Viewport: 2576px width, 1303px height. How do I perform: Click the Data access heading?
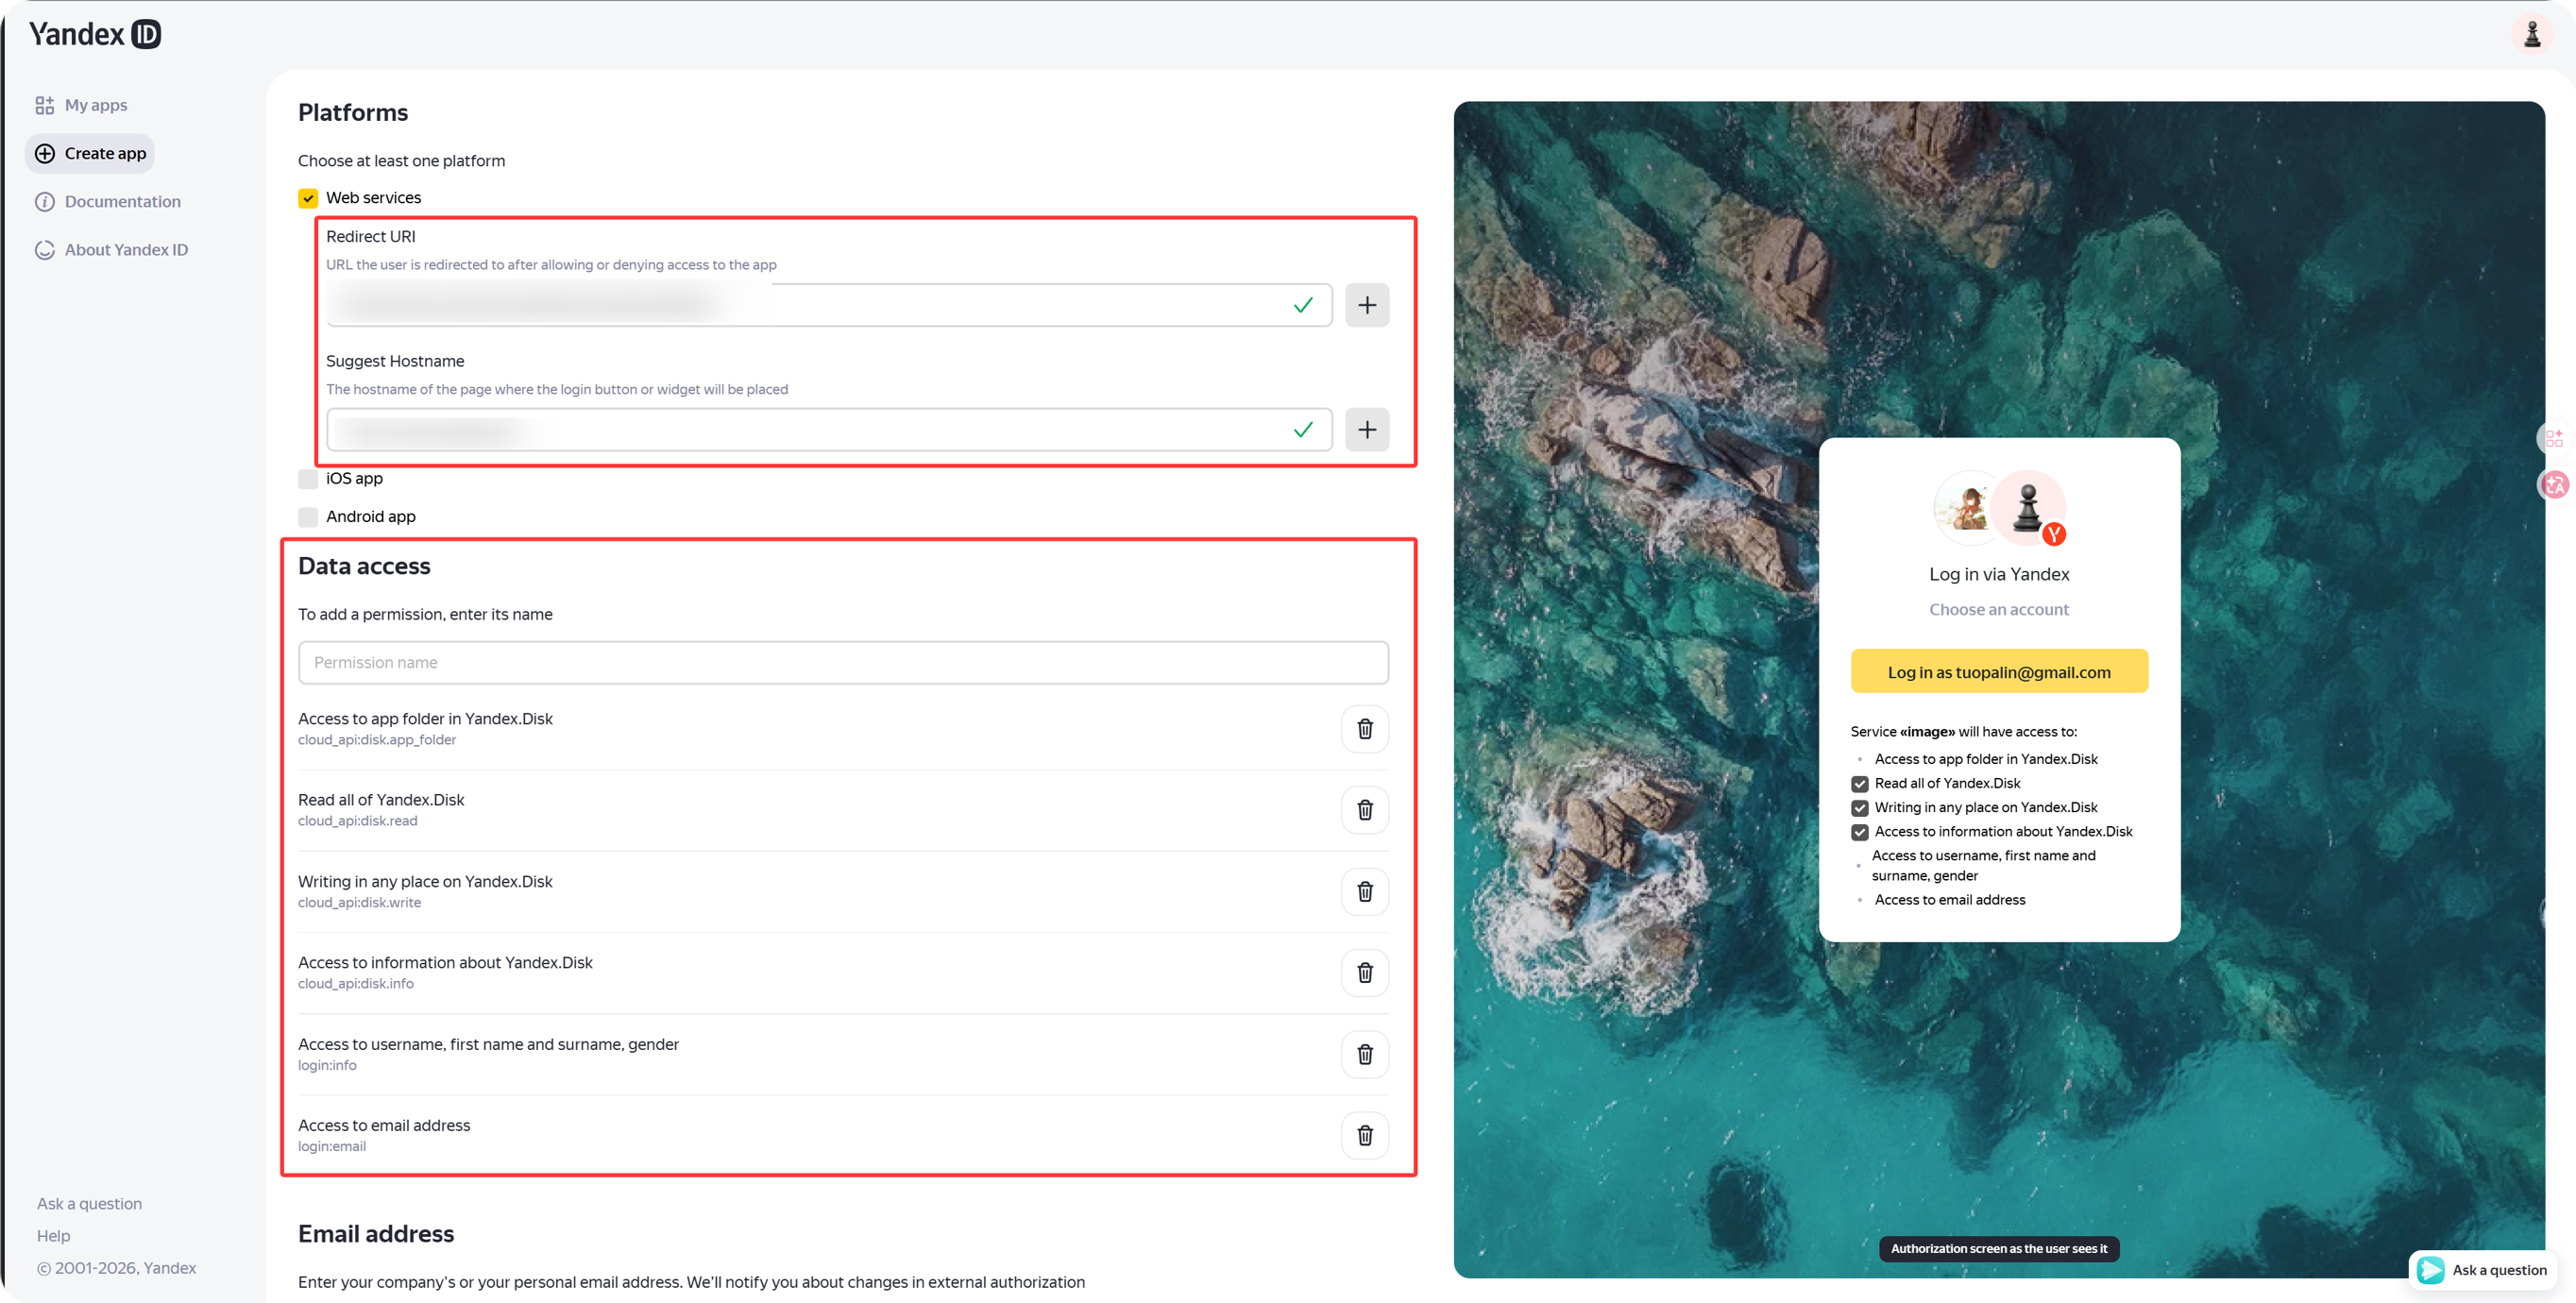tap(364, 566)
